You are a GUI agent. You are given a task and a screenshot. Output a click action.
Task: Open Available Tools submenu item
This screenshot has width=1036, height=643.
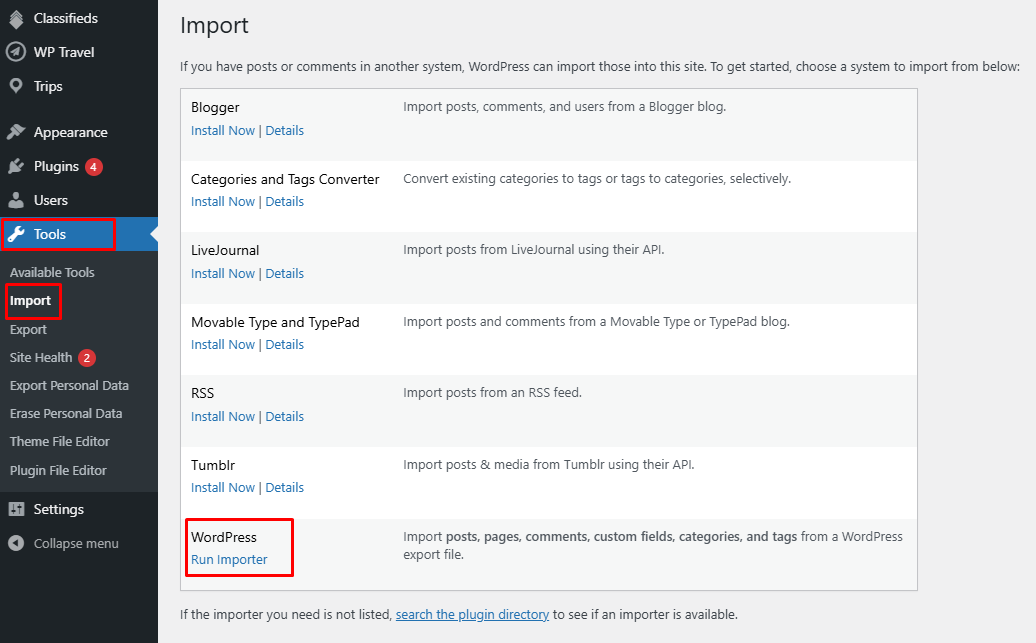coord(52,272)
